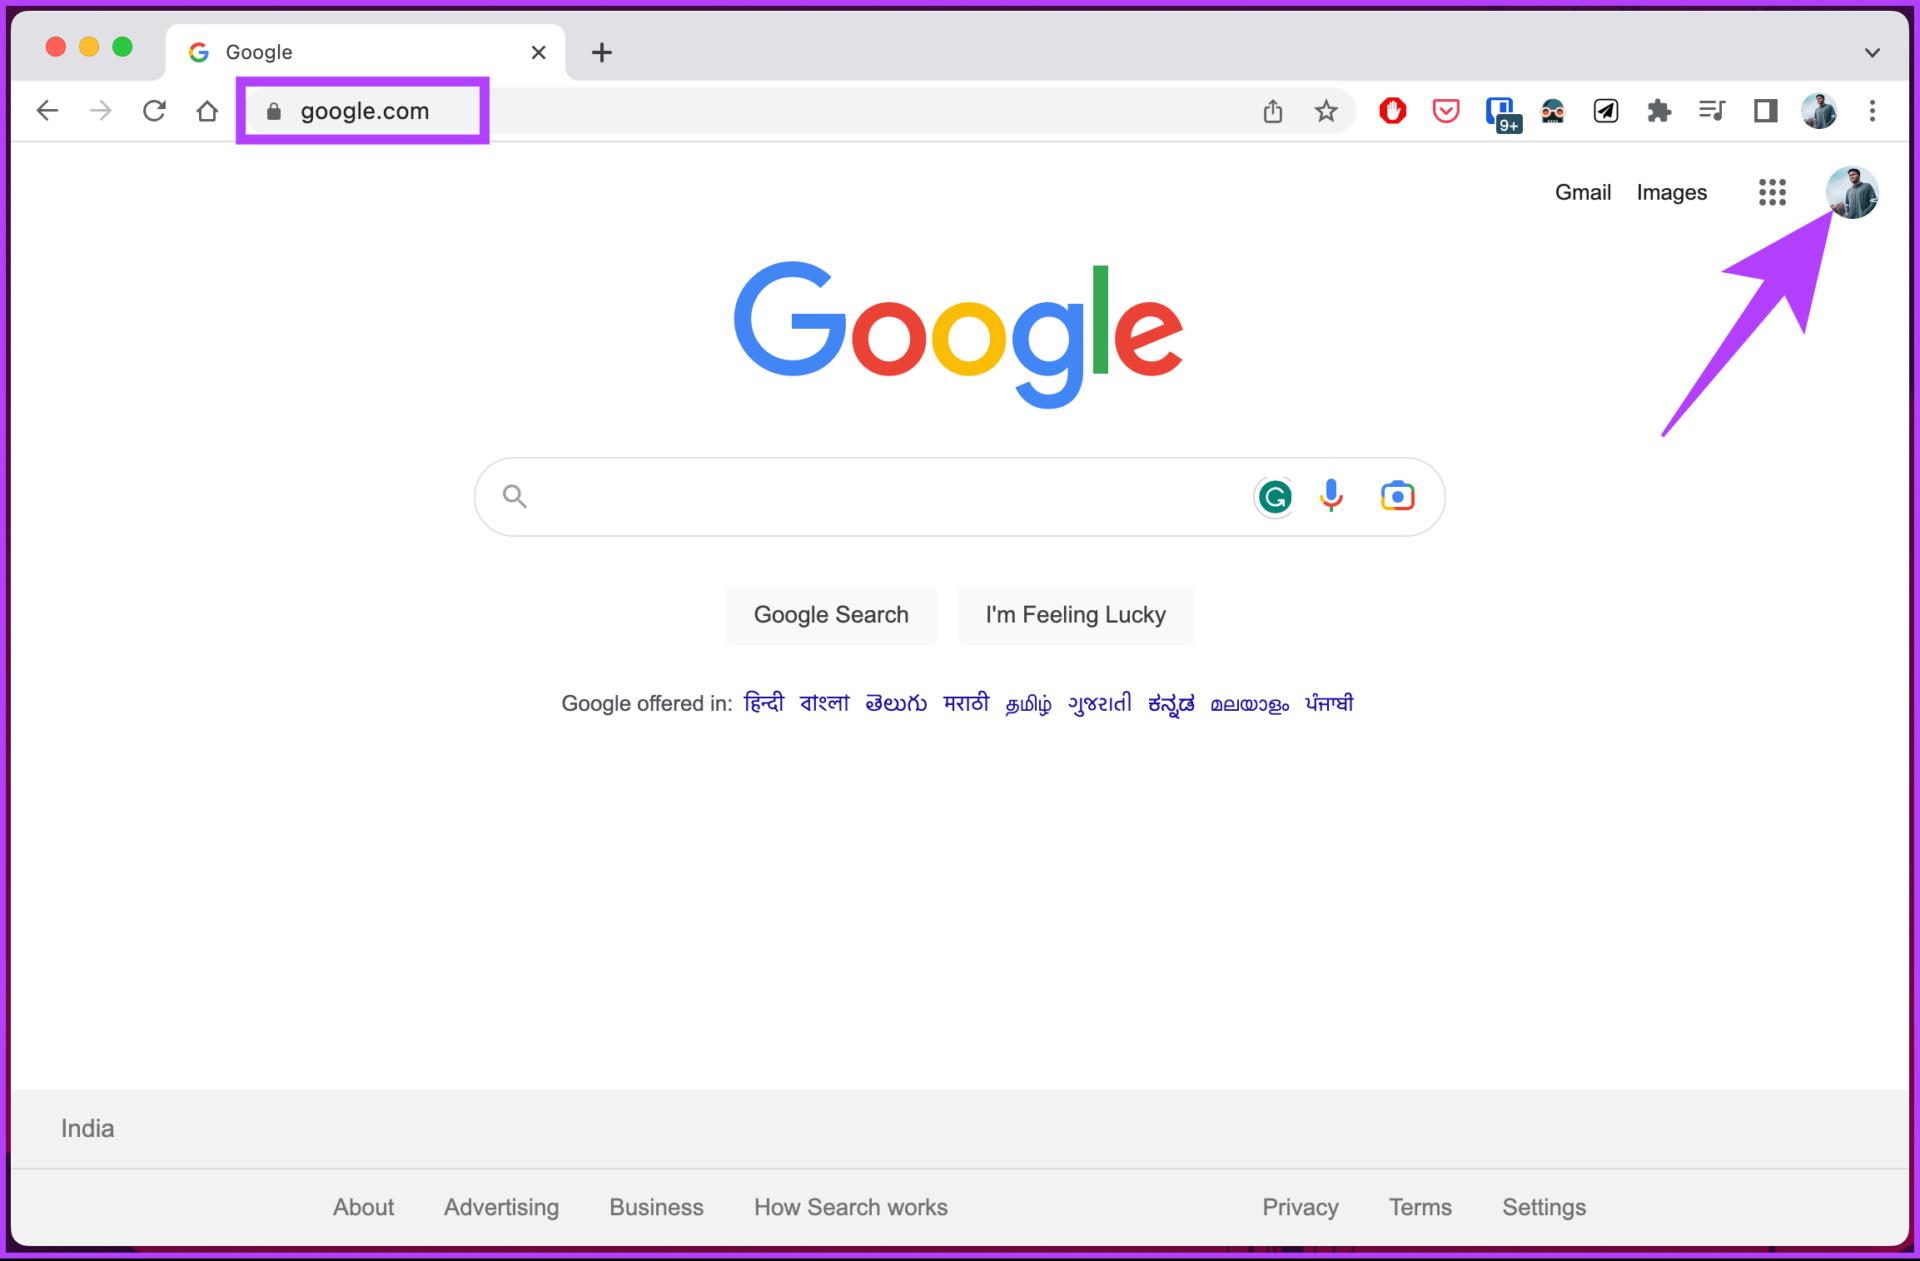The image size is (1920, 1261).
Task: Switch Google to Malayalam (മലയാളം)
Action: coord(1250,704)
